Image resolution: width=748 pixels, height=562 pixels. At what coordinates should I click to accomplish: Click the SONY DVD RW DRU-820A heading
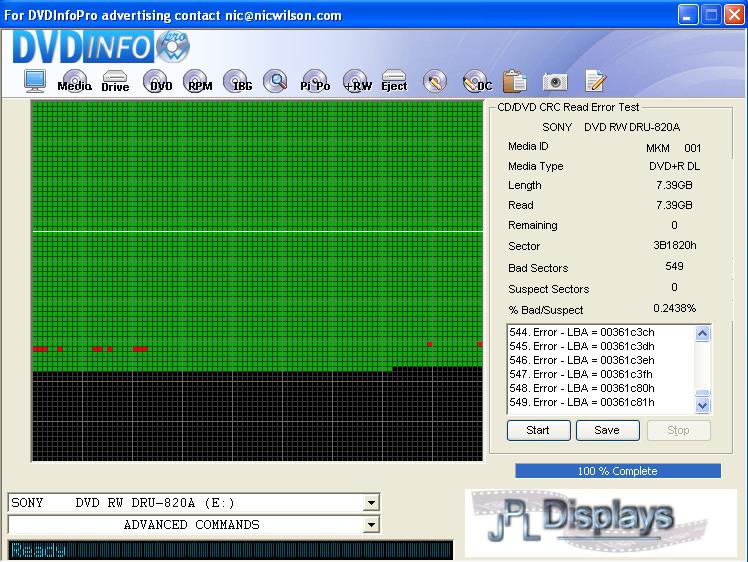click(x=611, y=127)
